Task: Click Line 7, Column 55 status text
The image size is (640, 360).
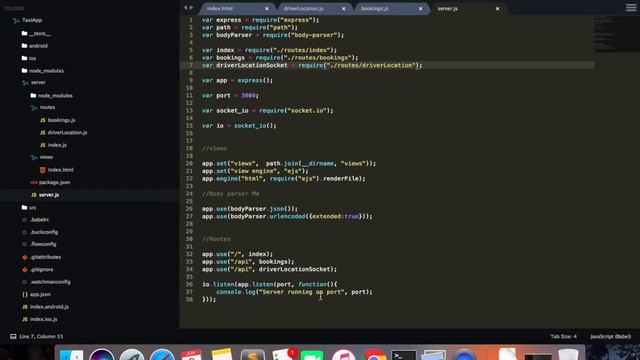Action: click(x=41, y=336)
